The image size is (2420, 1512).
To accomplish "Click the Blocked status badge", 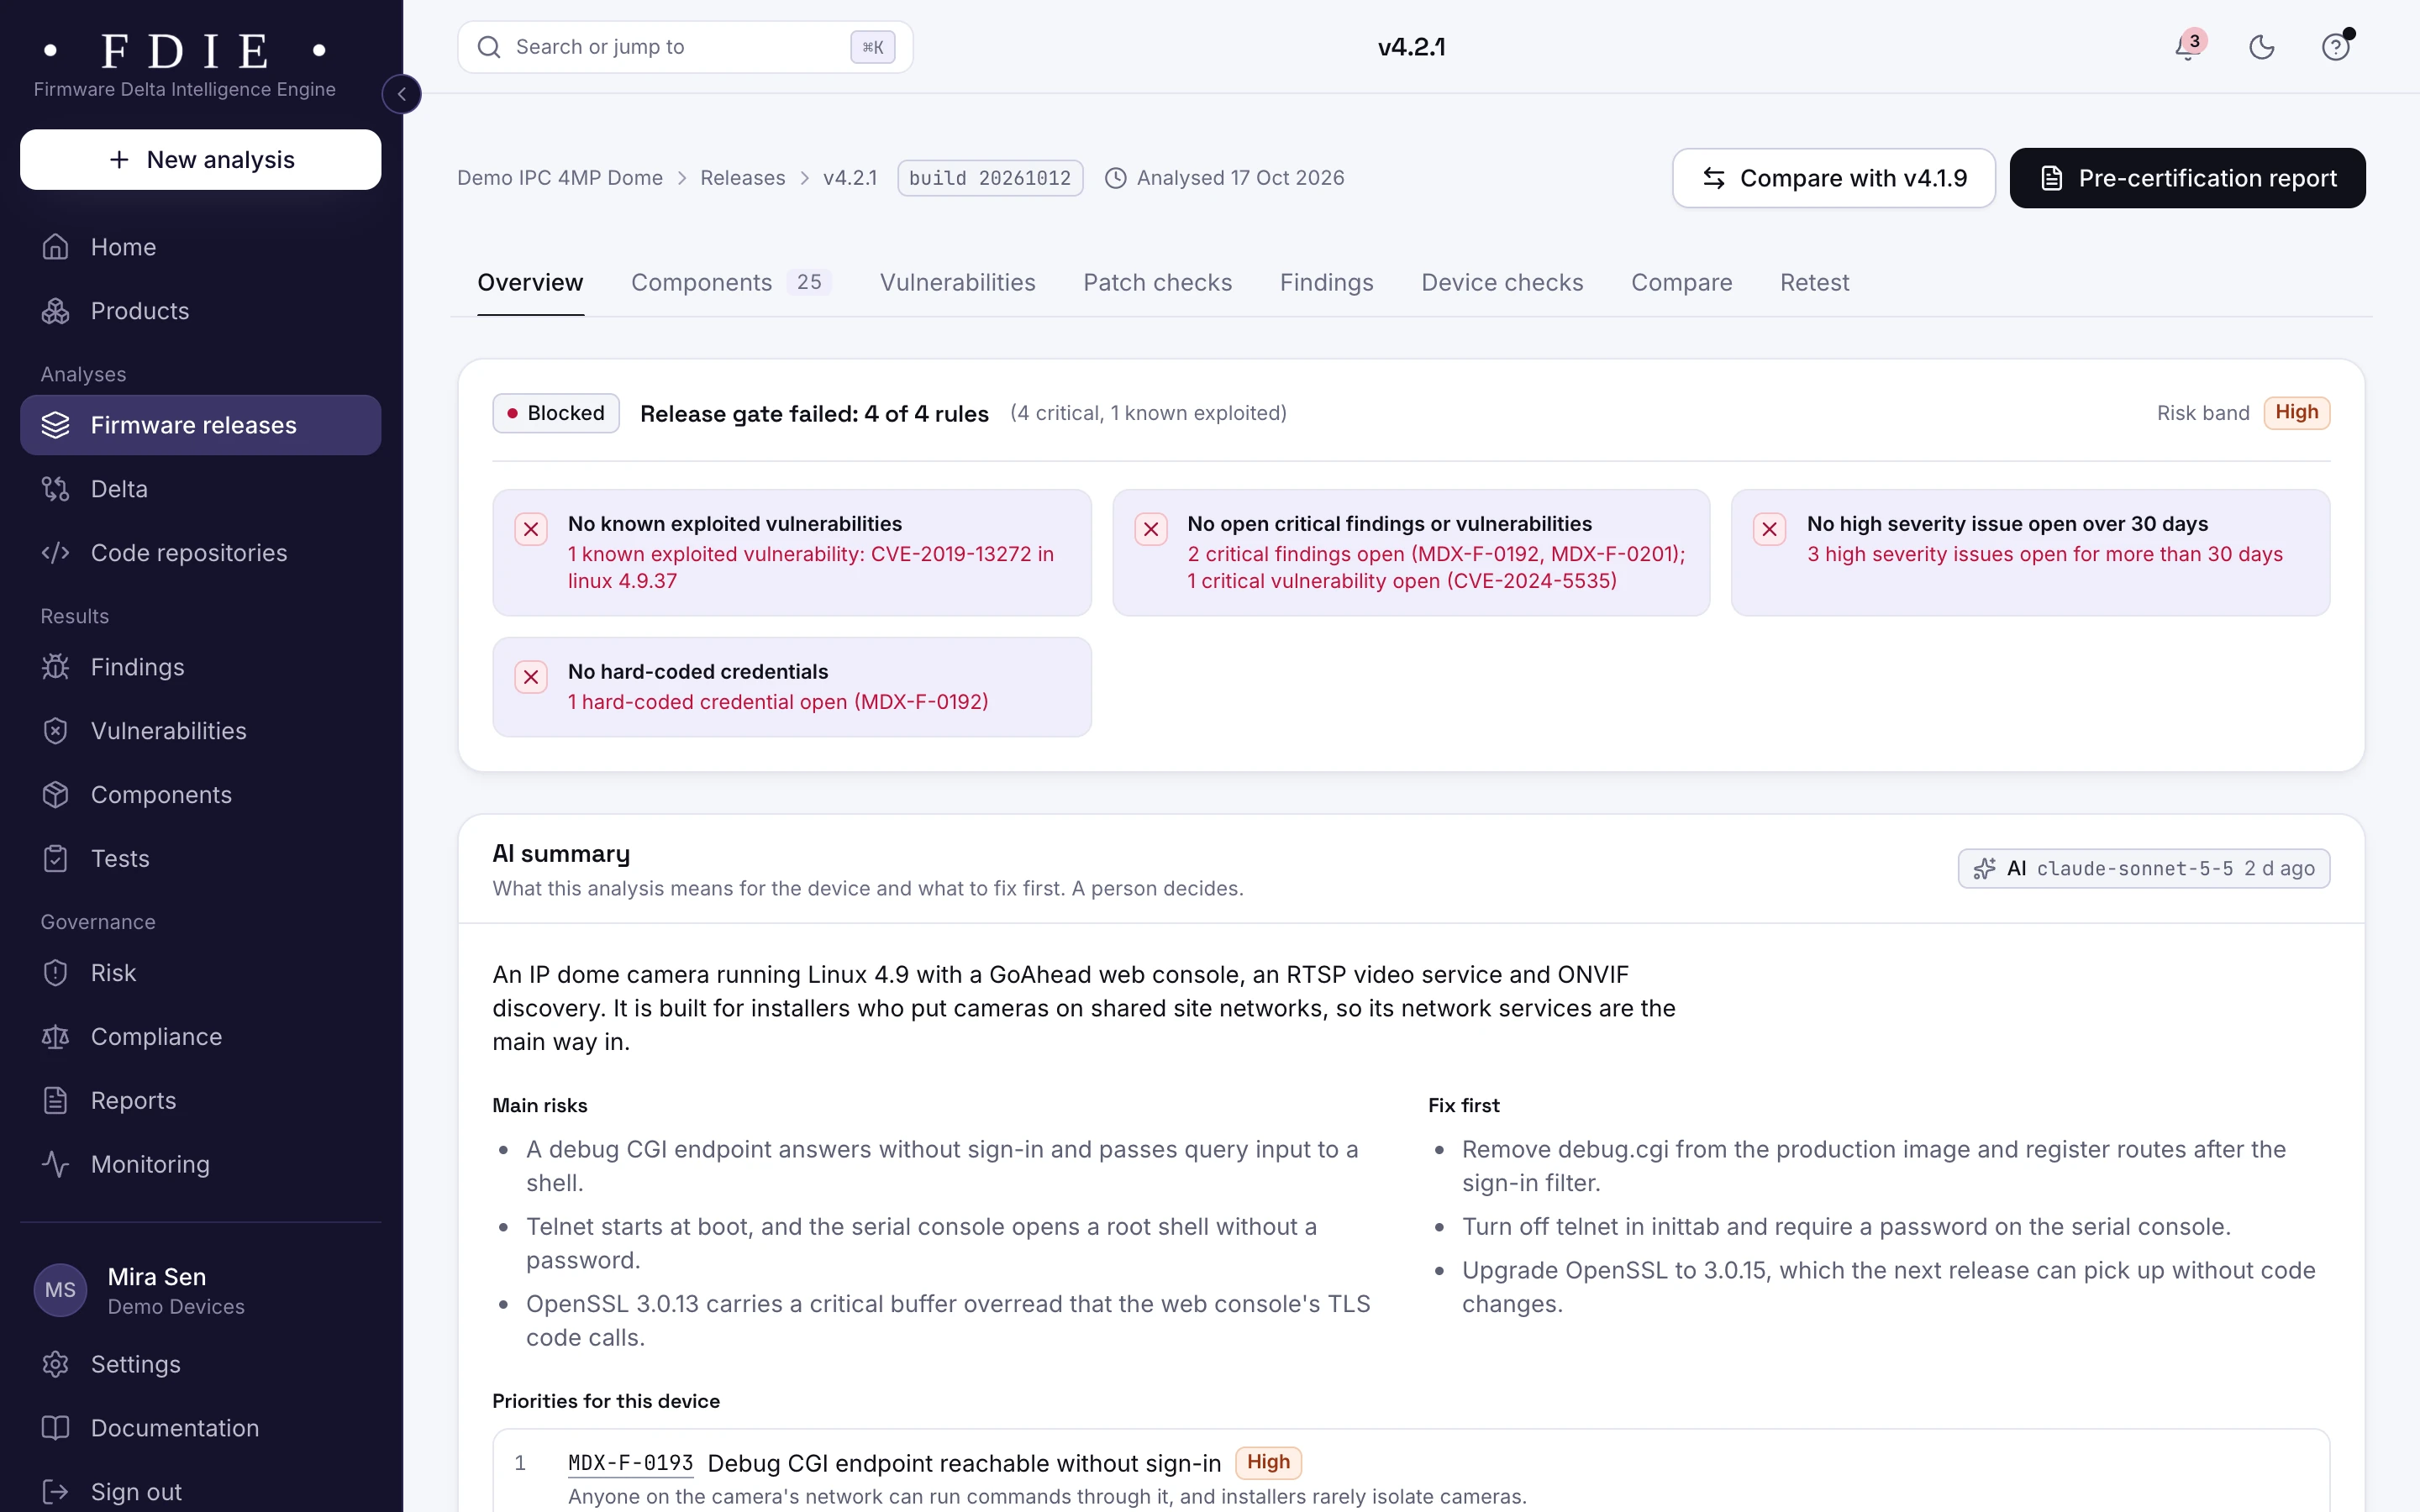I will (x=556, y=413).
